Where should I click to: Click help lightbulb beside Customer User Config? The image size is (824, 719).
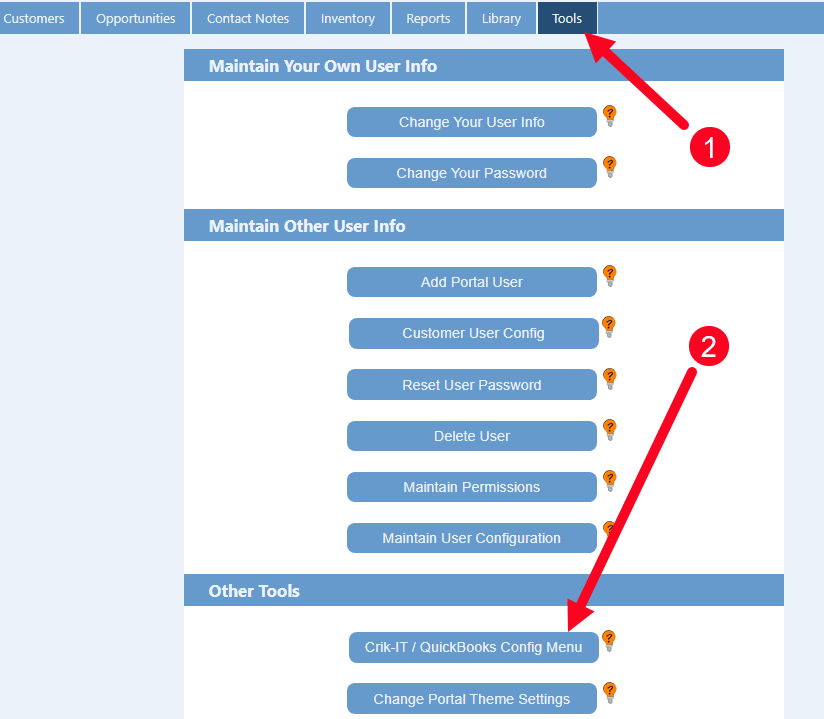click(x=609, y=327)
